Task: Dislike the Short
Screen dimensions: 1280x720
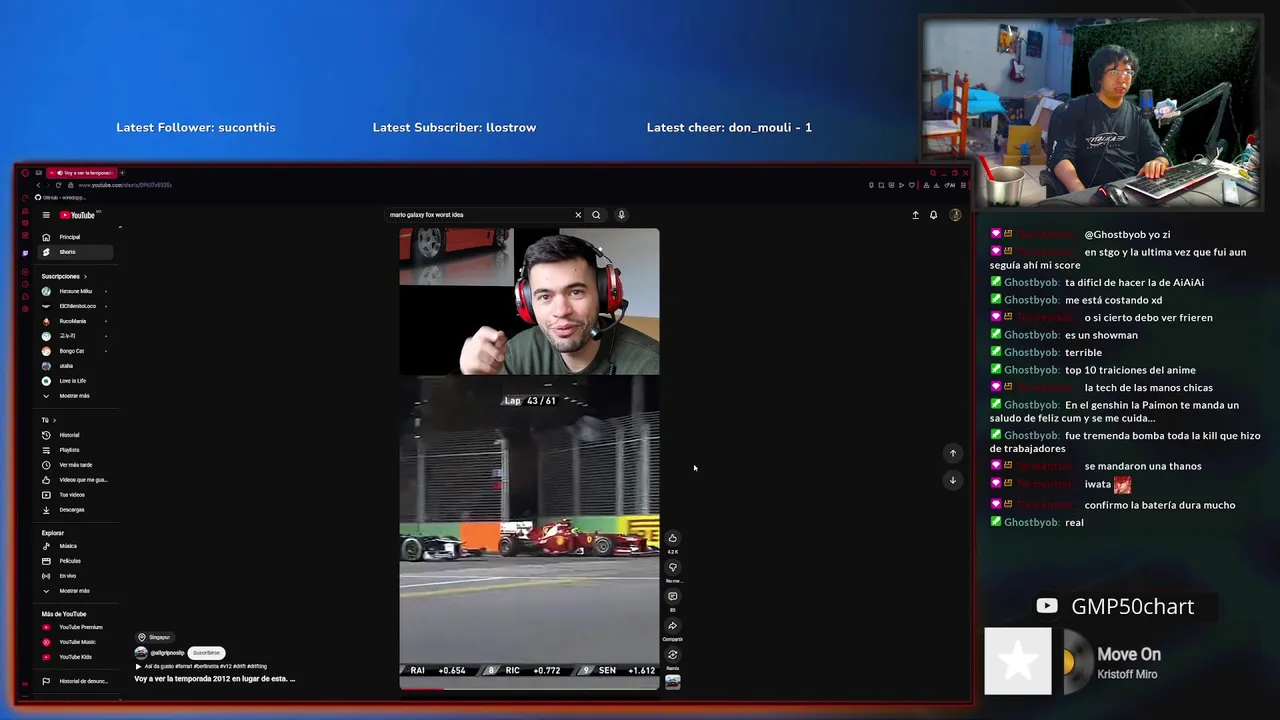Action: pyautogui.click(x=673, y=567)
